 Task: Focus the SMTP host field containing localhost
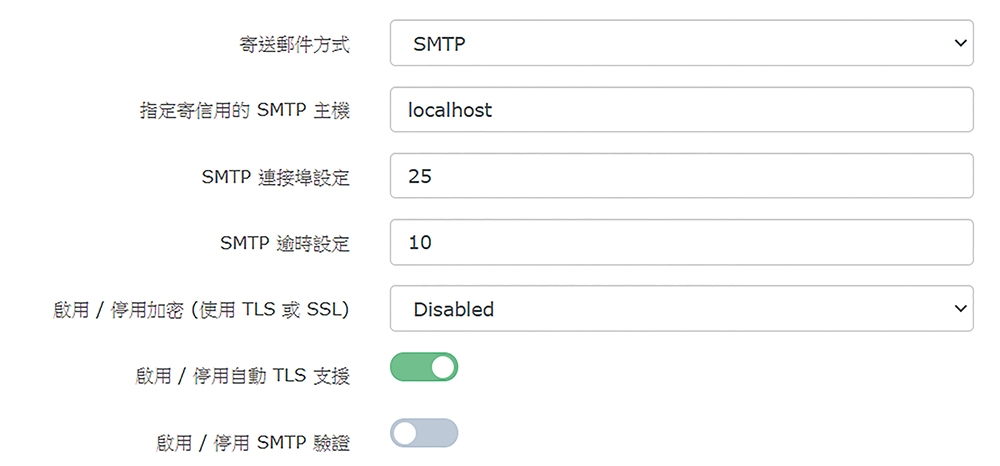coord(681,110)
